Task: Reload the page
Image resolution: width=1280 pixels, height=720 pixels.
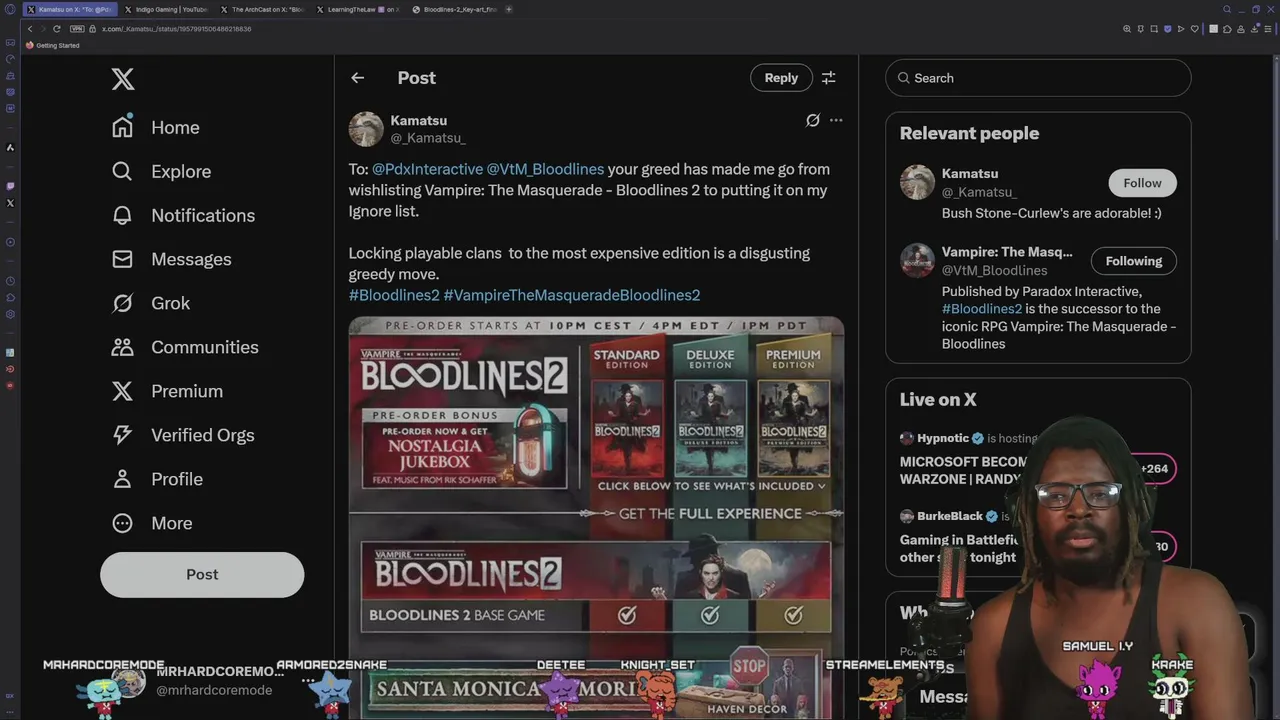Action: (56, 29)
